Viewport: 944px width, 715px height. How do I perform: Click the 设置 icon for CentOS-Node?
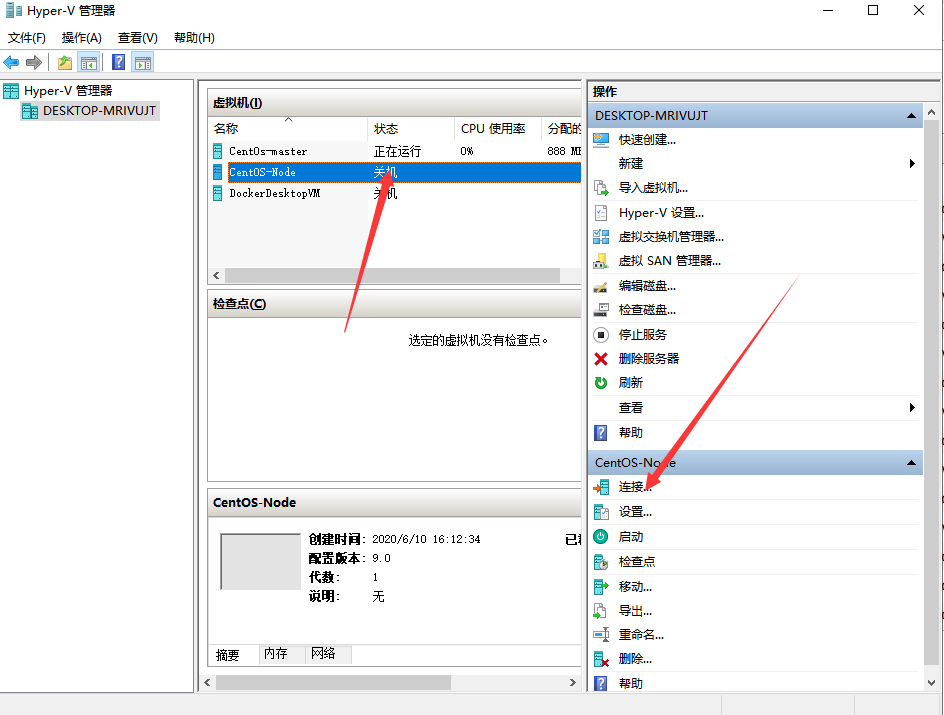coord(601,512)
